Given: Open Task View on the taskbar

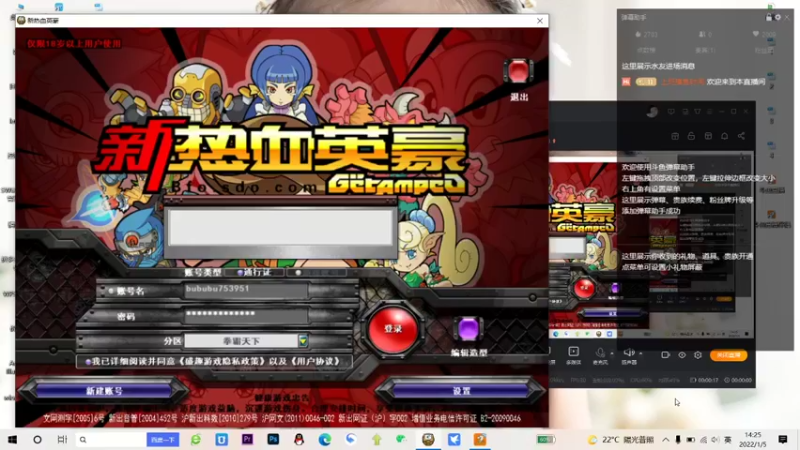Looking at the screenshot, I should [62, 439].
